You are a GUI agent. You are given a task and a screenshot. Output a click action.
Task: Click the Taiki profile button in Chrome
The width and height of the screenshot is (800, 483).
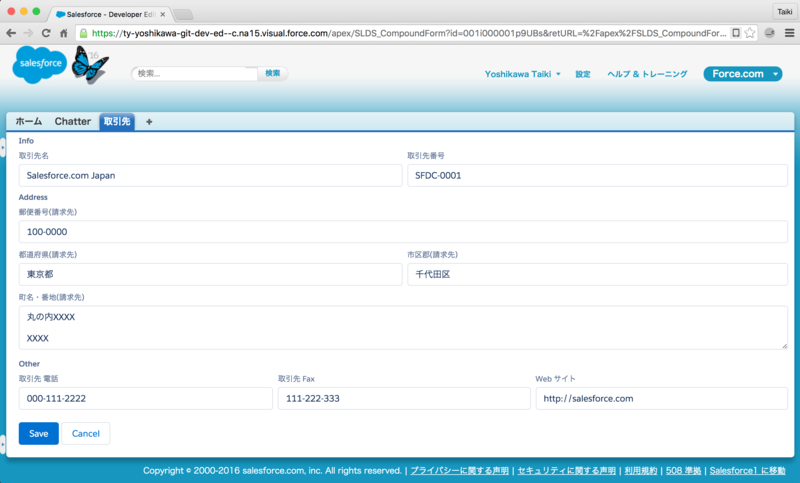tap(785, 12)
